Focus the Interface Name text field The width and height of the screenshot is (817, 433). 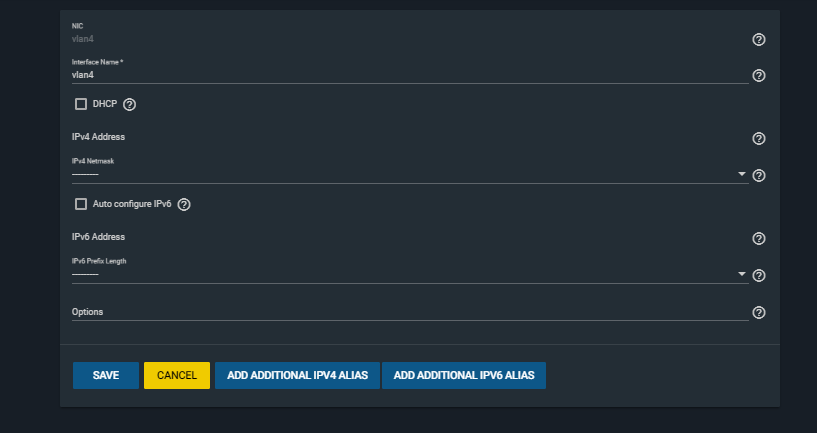coord(400,74)
